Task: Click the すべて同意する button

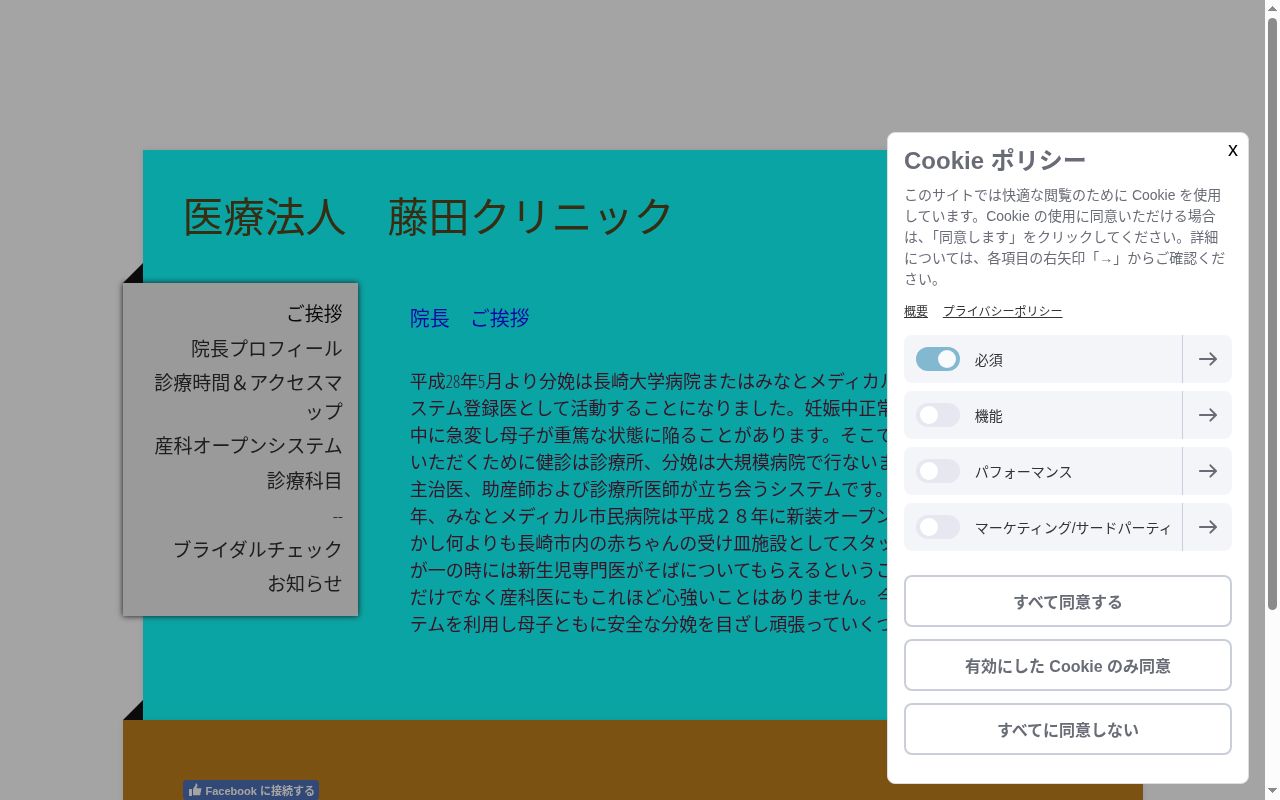Action: [x=1068, y=601]
